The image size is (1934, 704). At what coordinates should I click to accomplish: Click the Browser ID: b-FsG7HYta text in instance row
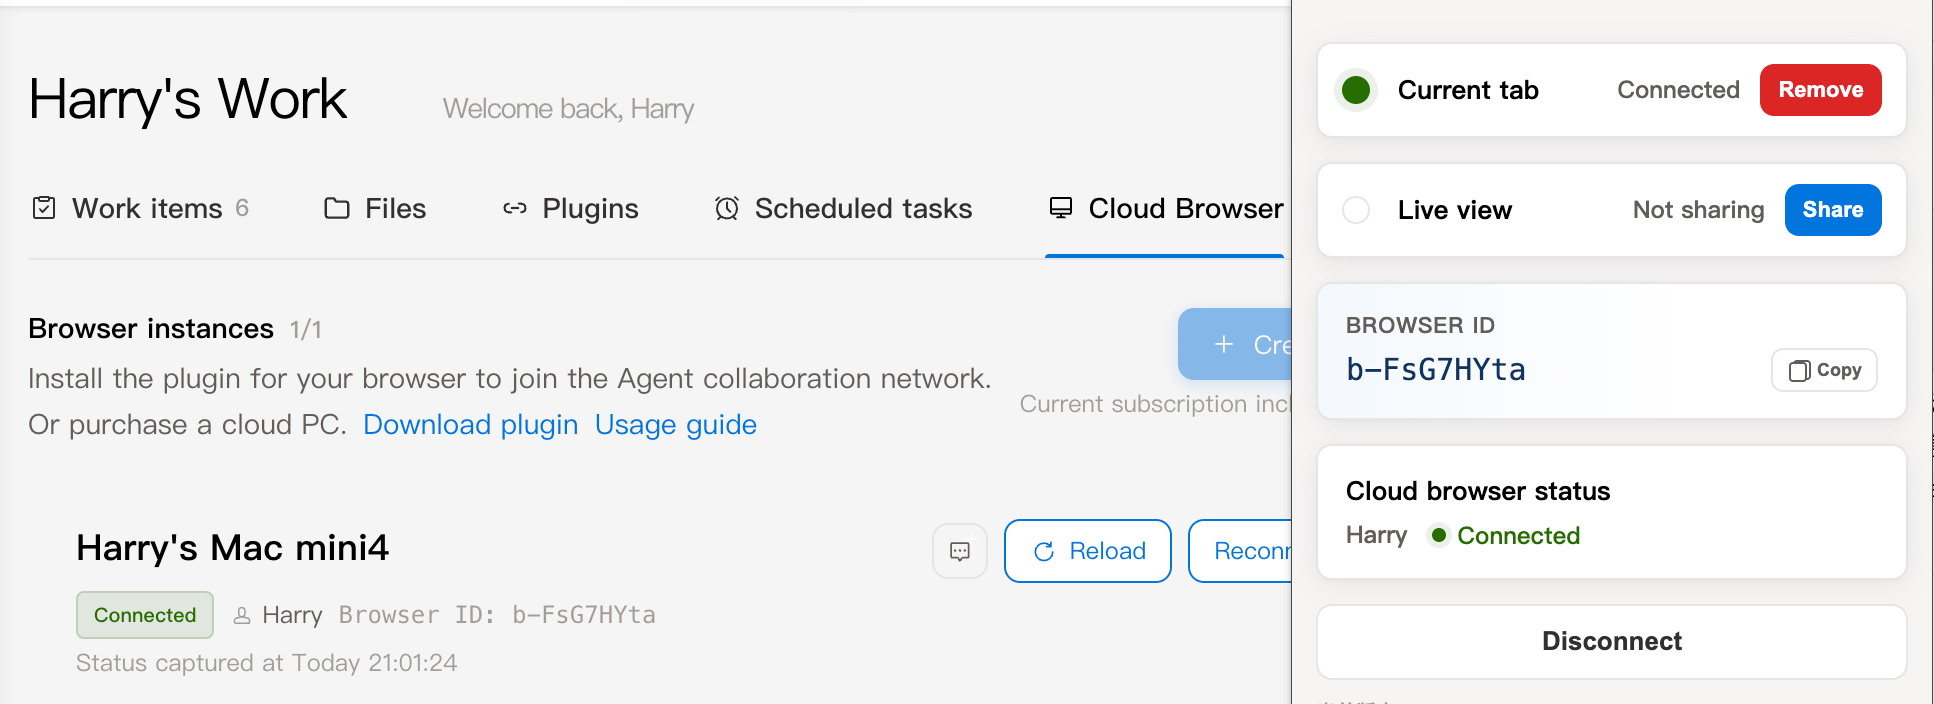coord(497,615)
